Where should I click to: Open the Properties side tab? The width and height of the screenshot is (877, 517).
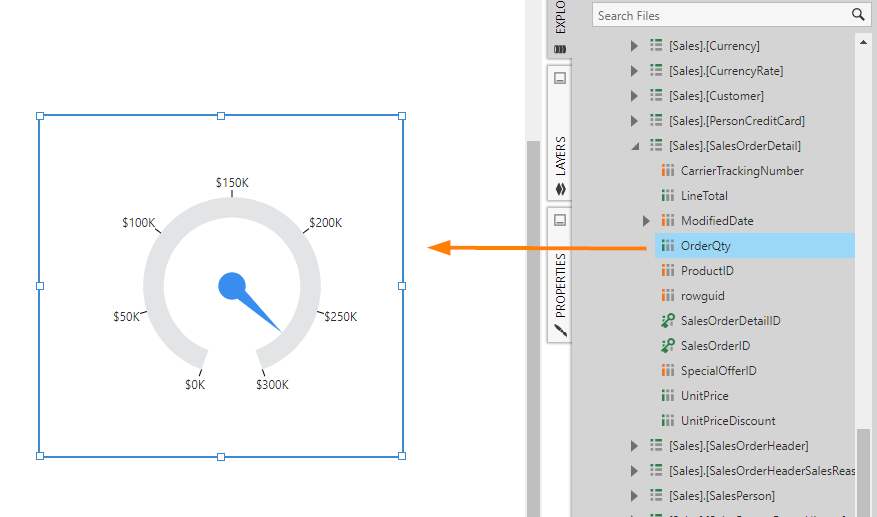click(x=560, y=290)
